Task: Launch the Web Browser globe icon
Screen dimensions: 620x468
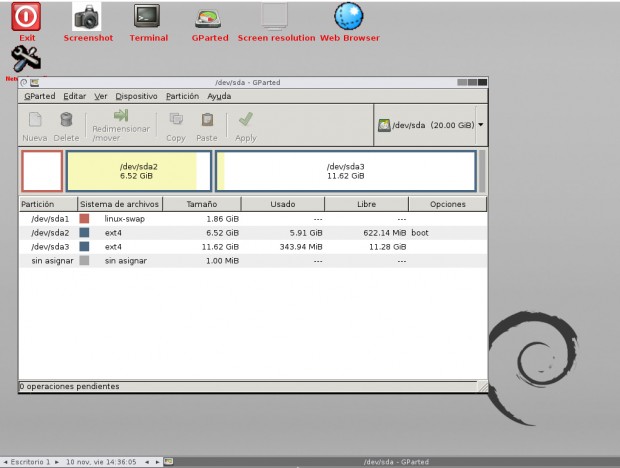Action: (x=349, y=16)
